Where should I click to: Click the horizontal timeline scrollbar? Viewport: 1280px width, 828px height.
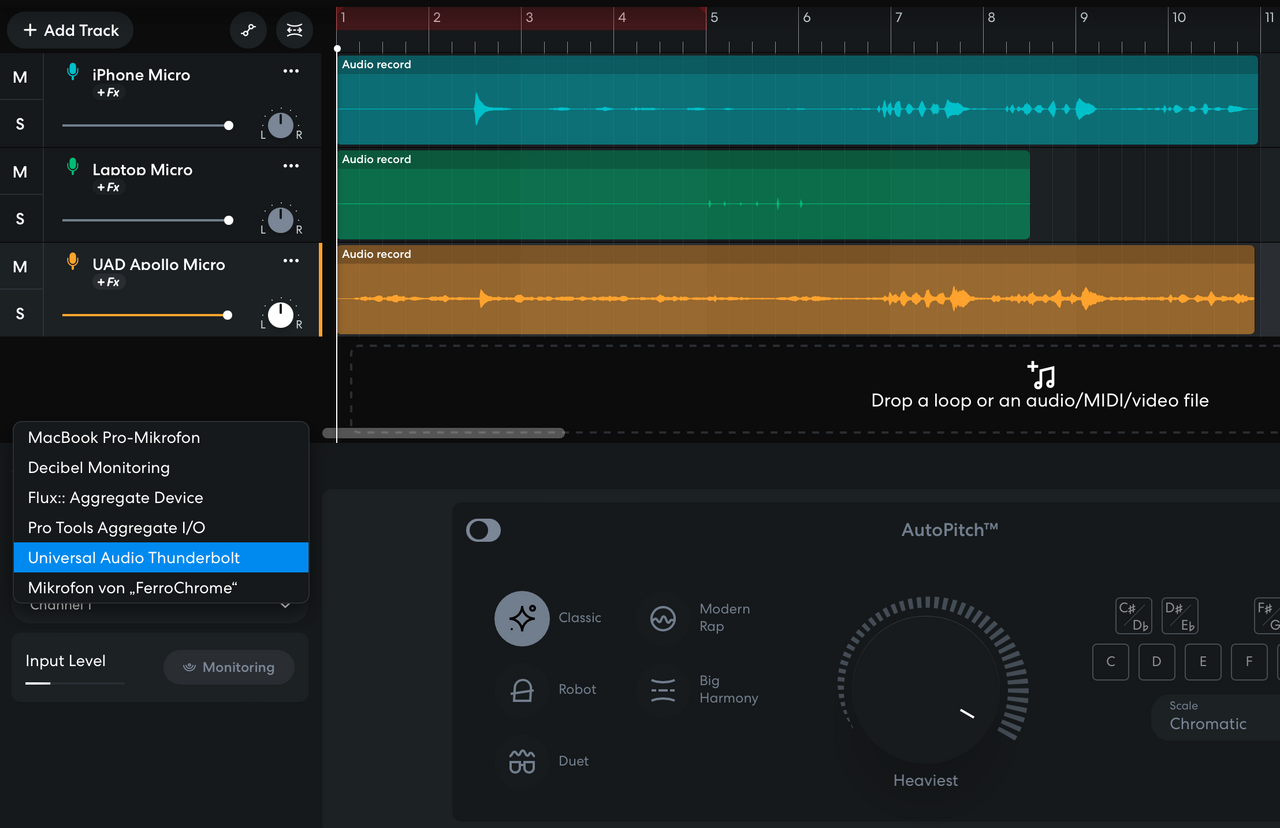pyautogui.click(x=444, y=433)
